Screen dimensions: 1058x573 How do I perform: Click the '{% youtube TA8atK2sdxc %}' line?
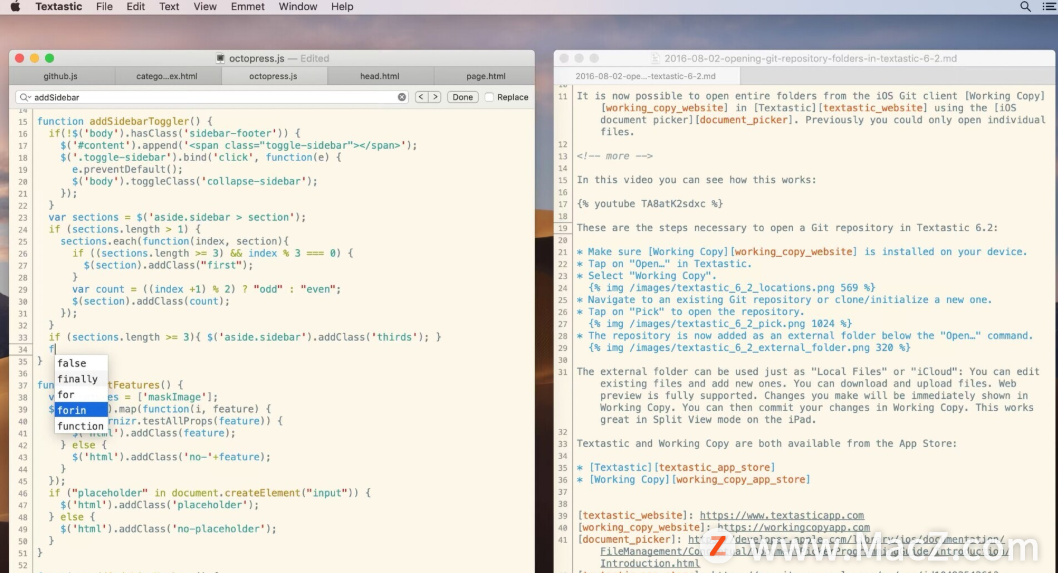(649, 204)
